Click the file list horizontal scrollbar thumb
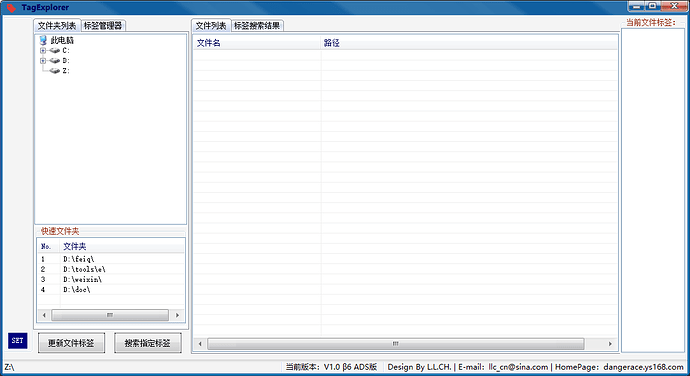 (x=396, y=343)
